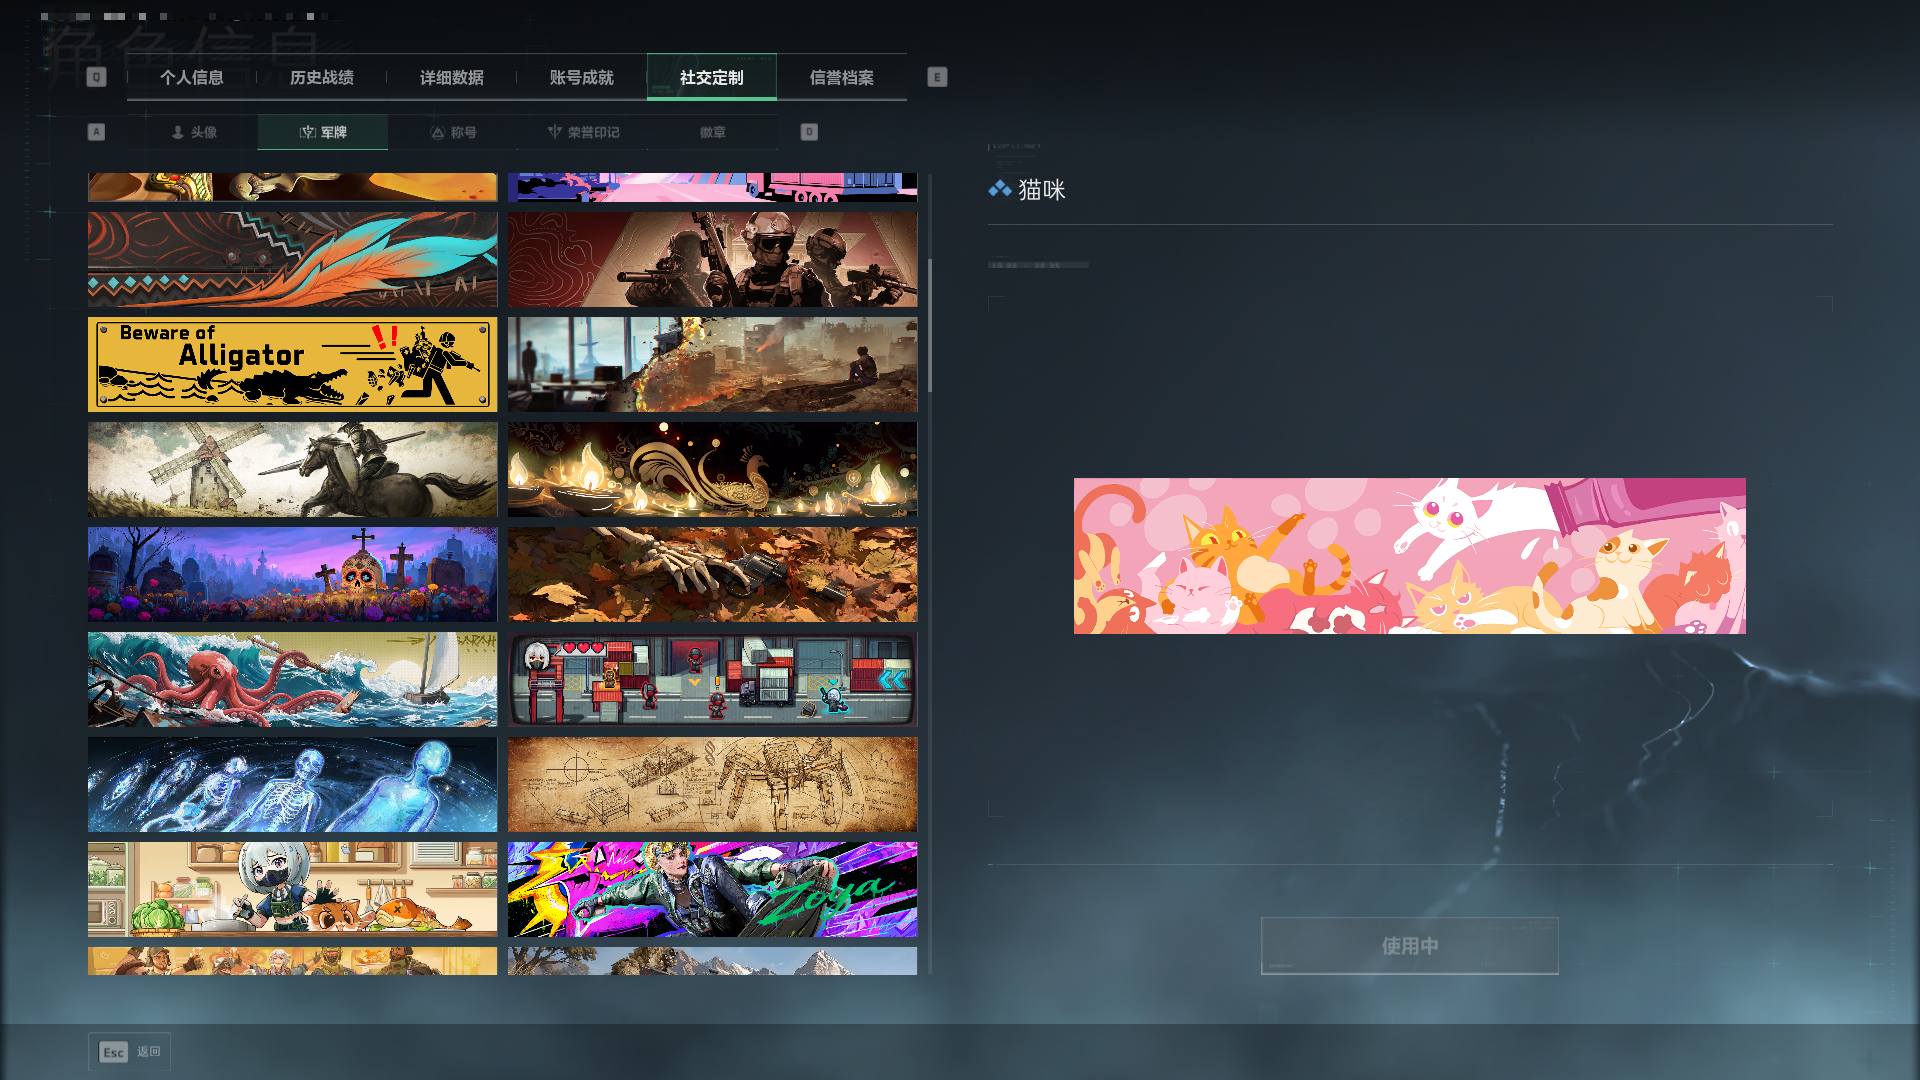Select the red octopus wave dog tag

[292, 679]
